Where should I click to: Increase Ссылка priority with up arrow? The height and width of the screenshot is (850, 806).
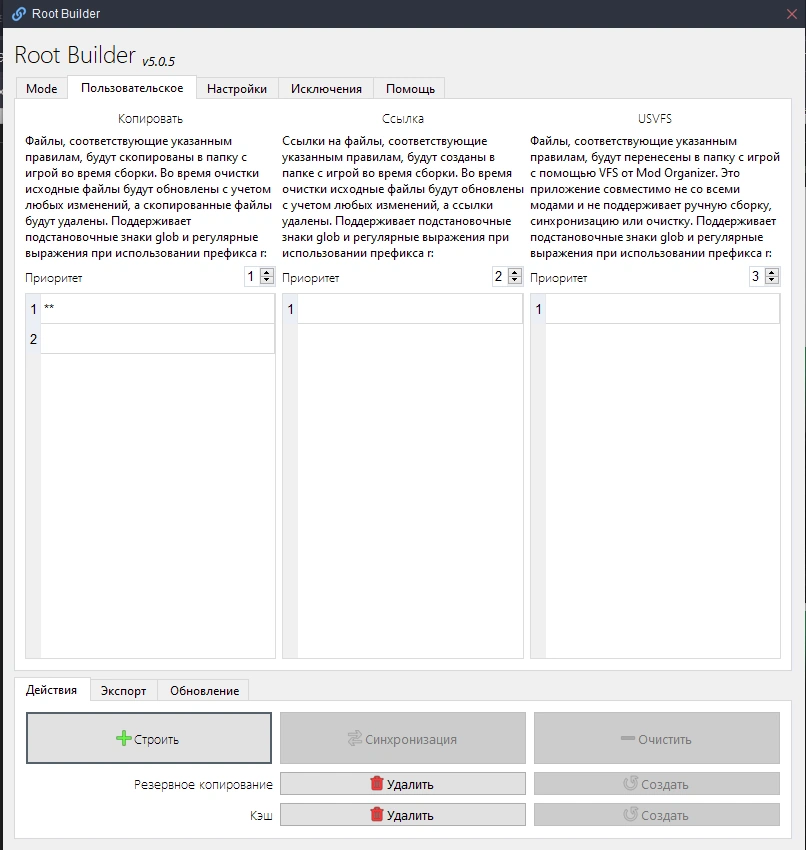click(x=515, y=272)
